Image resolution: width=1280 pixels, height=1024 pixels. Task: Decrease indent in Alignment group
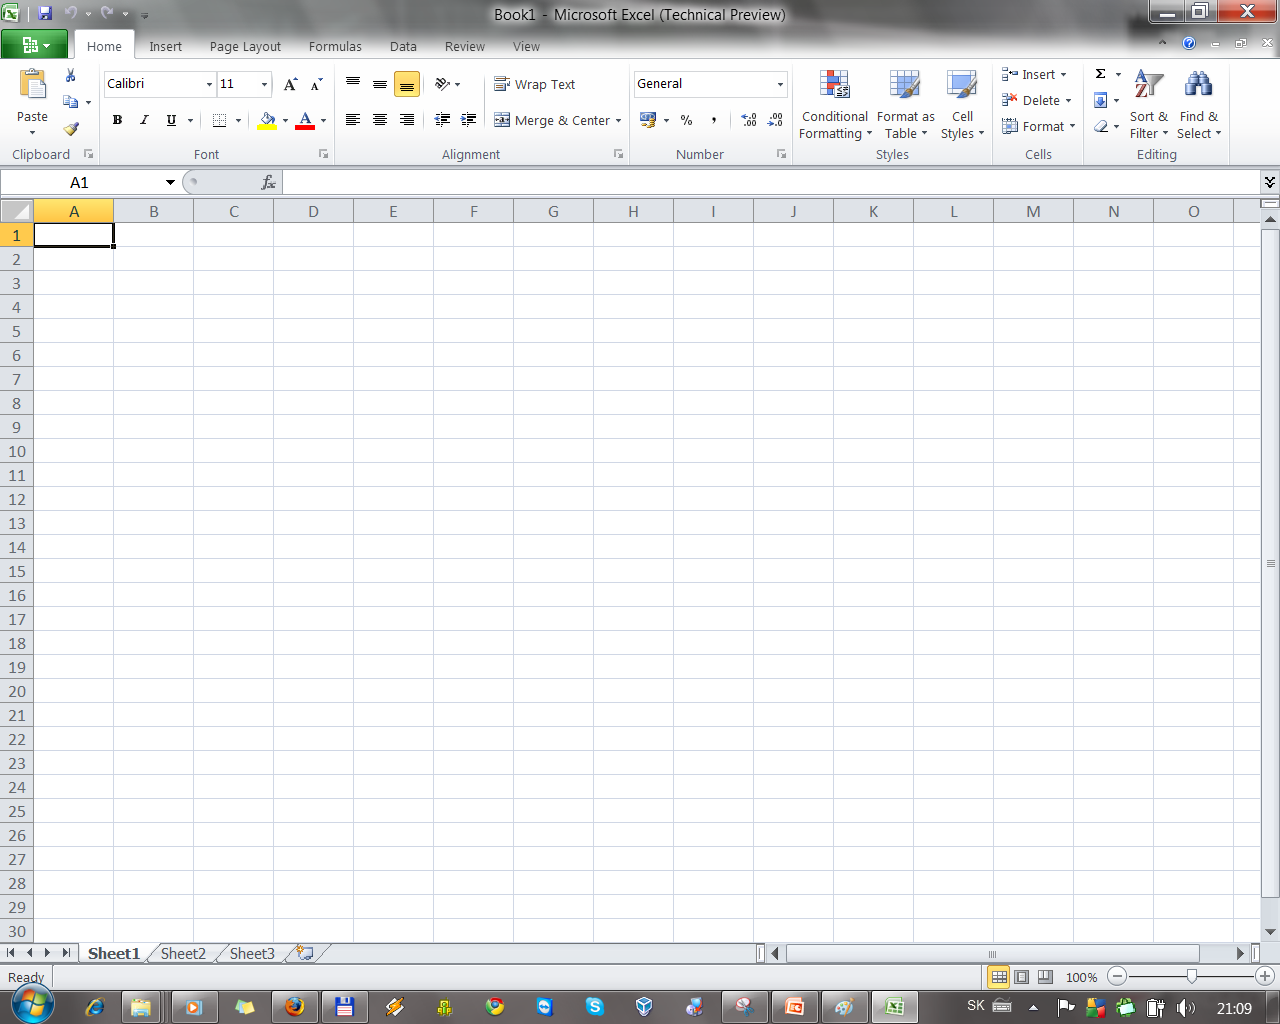tap(442, 120)
